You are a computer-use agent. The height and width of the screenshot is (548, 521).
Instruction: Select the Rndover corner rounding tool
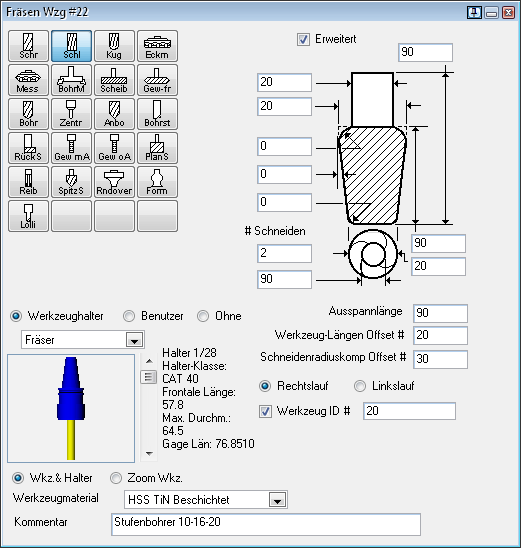click(x=114, y=182)
